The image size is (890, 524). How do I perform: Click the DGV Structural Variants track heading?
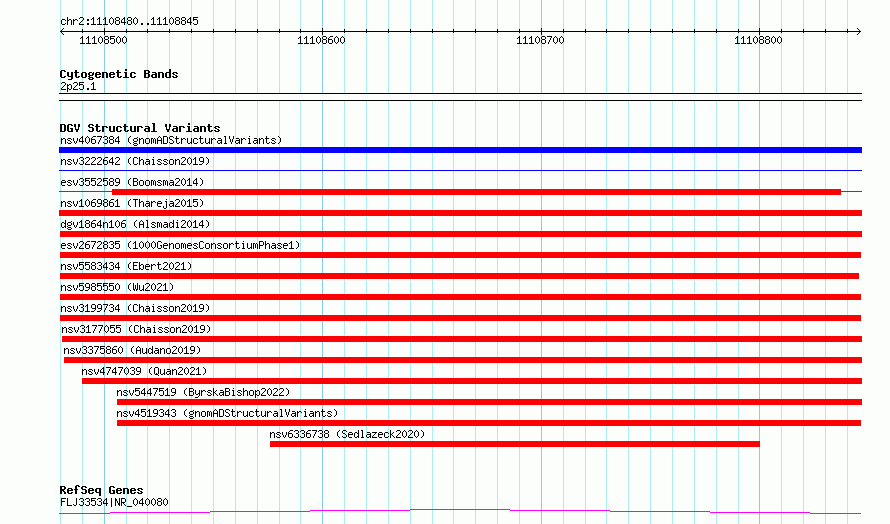(x=140, y=128)
